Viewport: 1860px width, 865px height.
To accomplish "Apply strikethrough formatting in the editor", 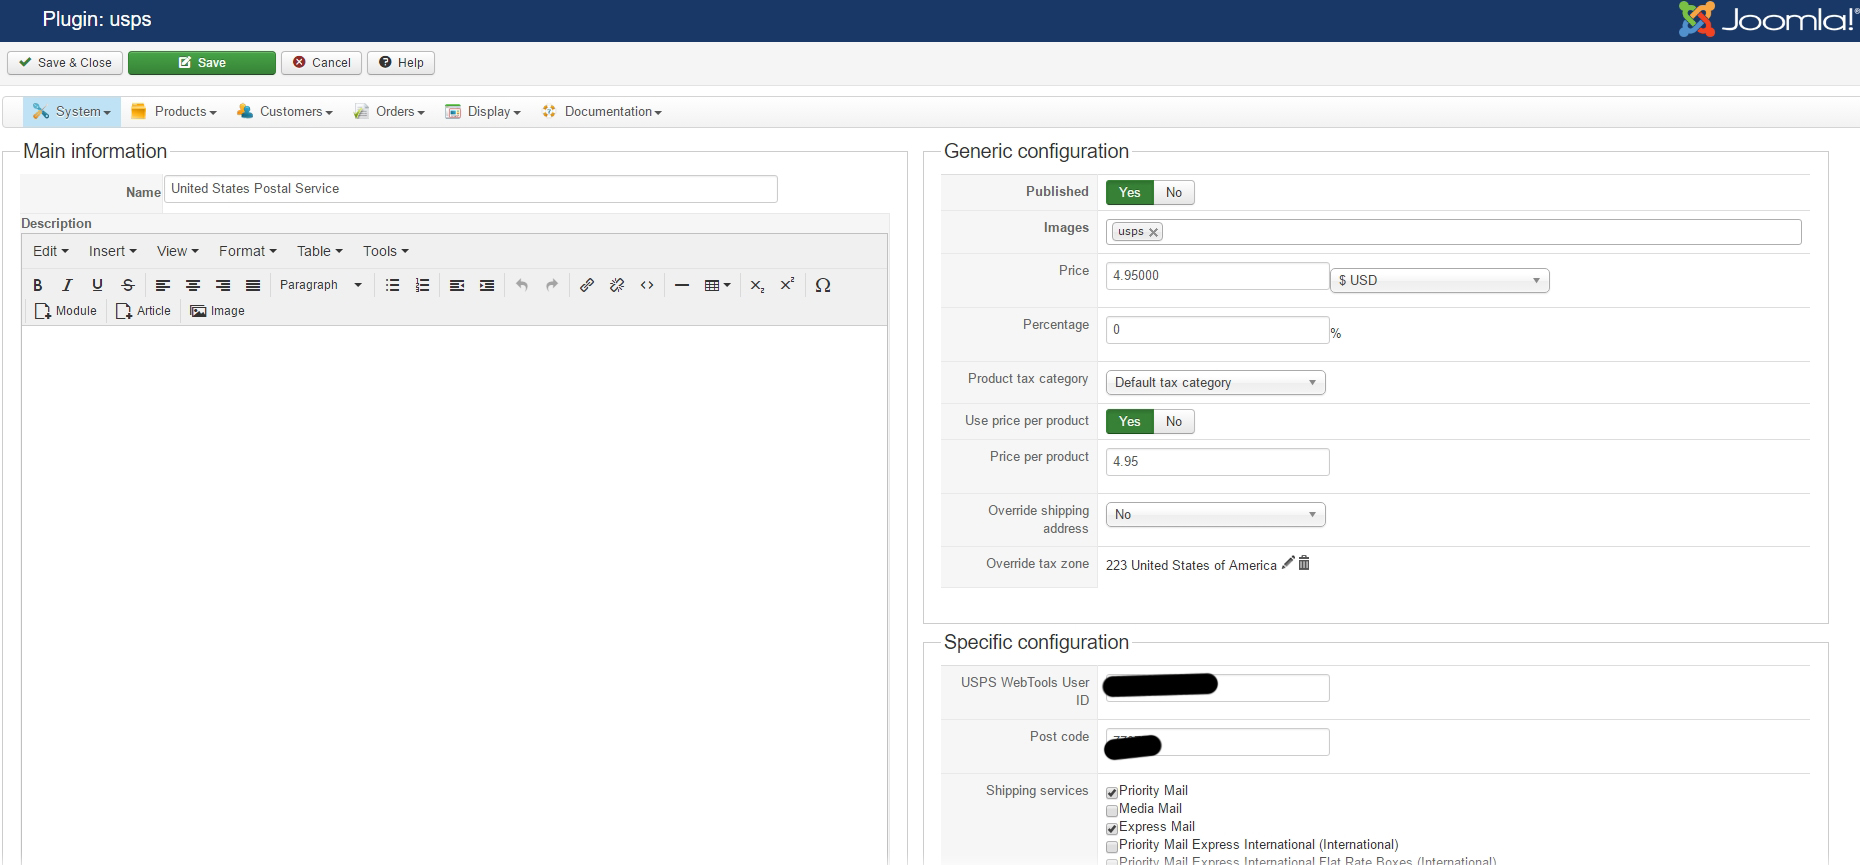I will click(x=127, y=285).
